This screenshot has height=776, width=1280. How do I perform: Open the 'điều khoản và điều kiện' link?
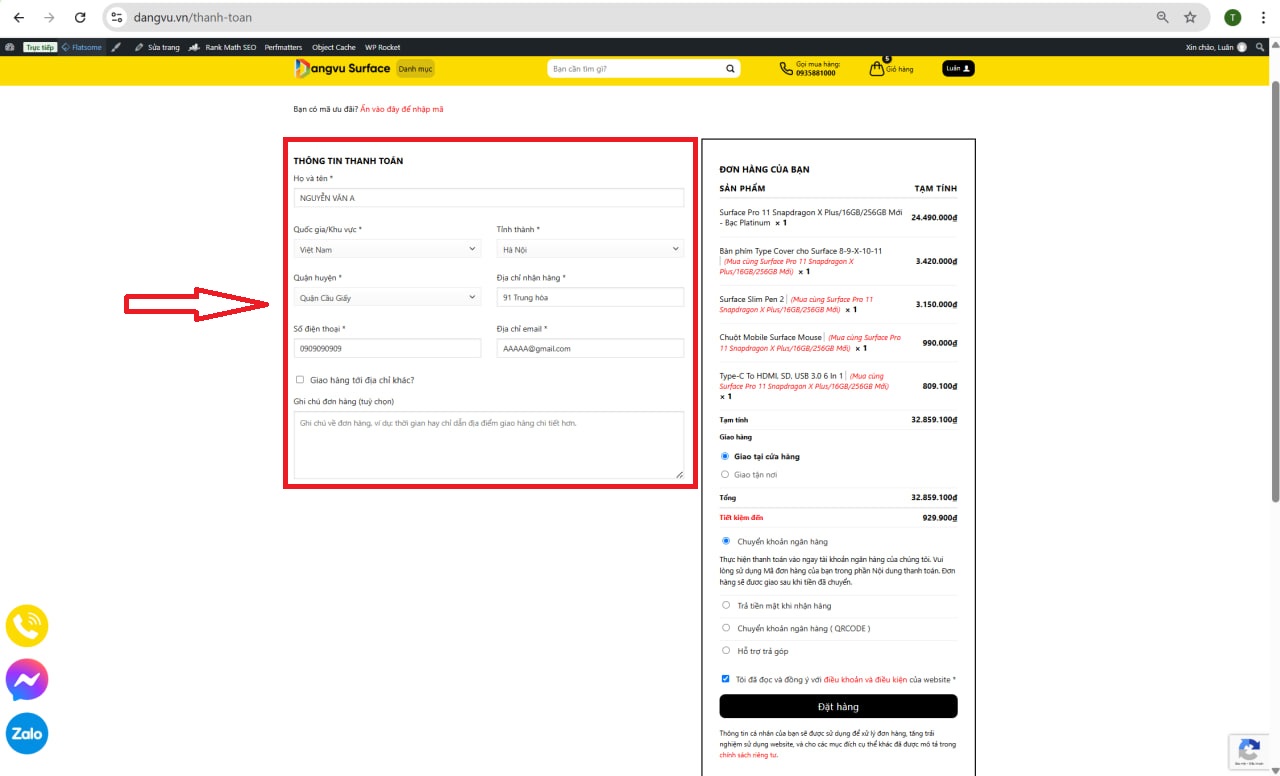coord(866,680)
